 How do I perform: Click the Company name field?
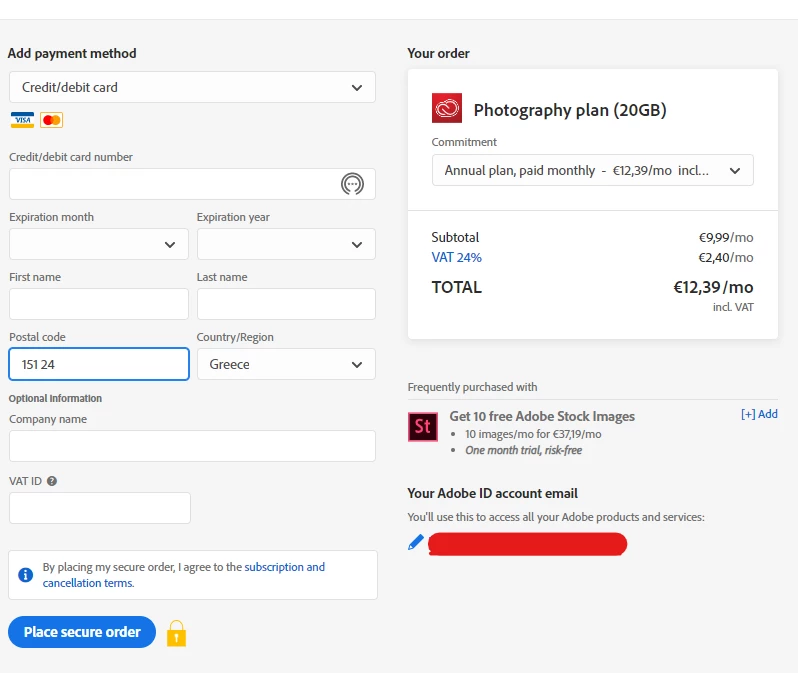click(192, 446)
